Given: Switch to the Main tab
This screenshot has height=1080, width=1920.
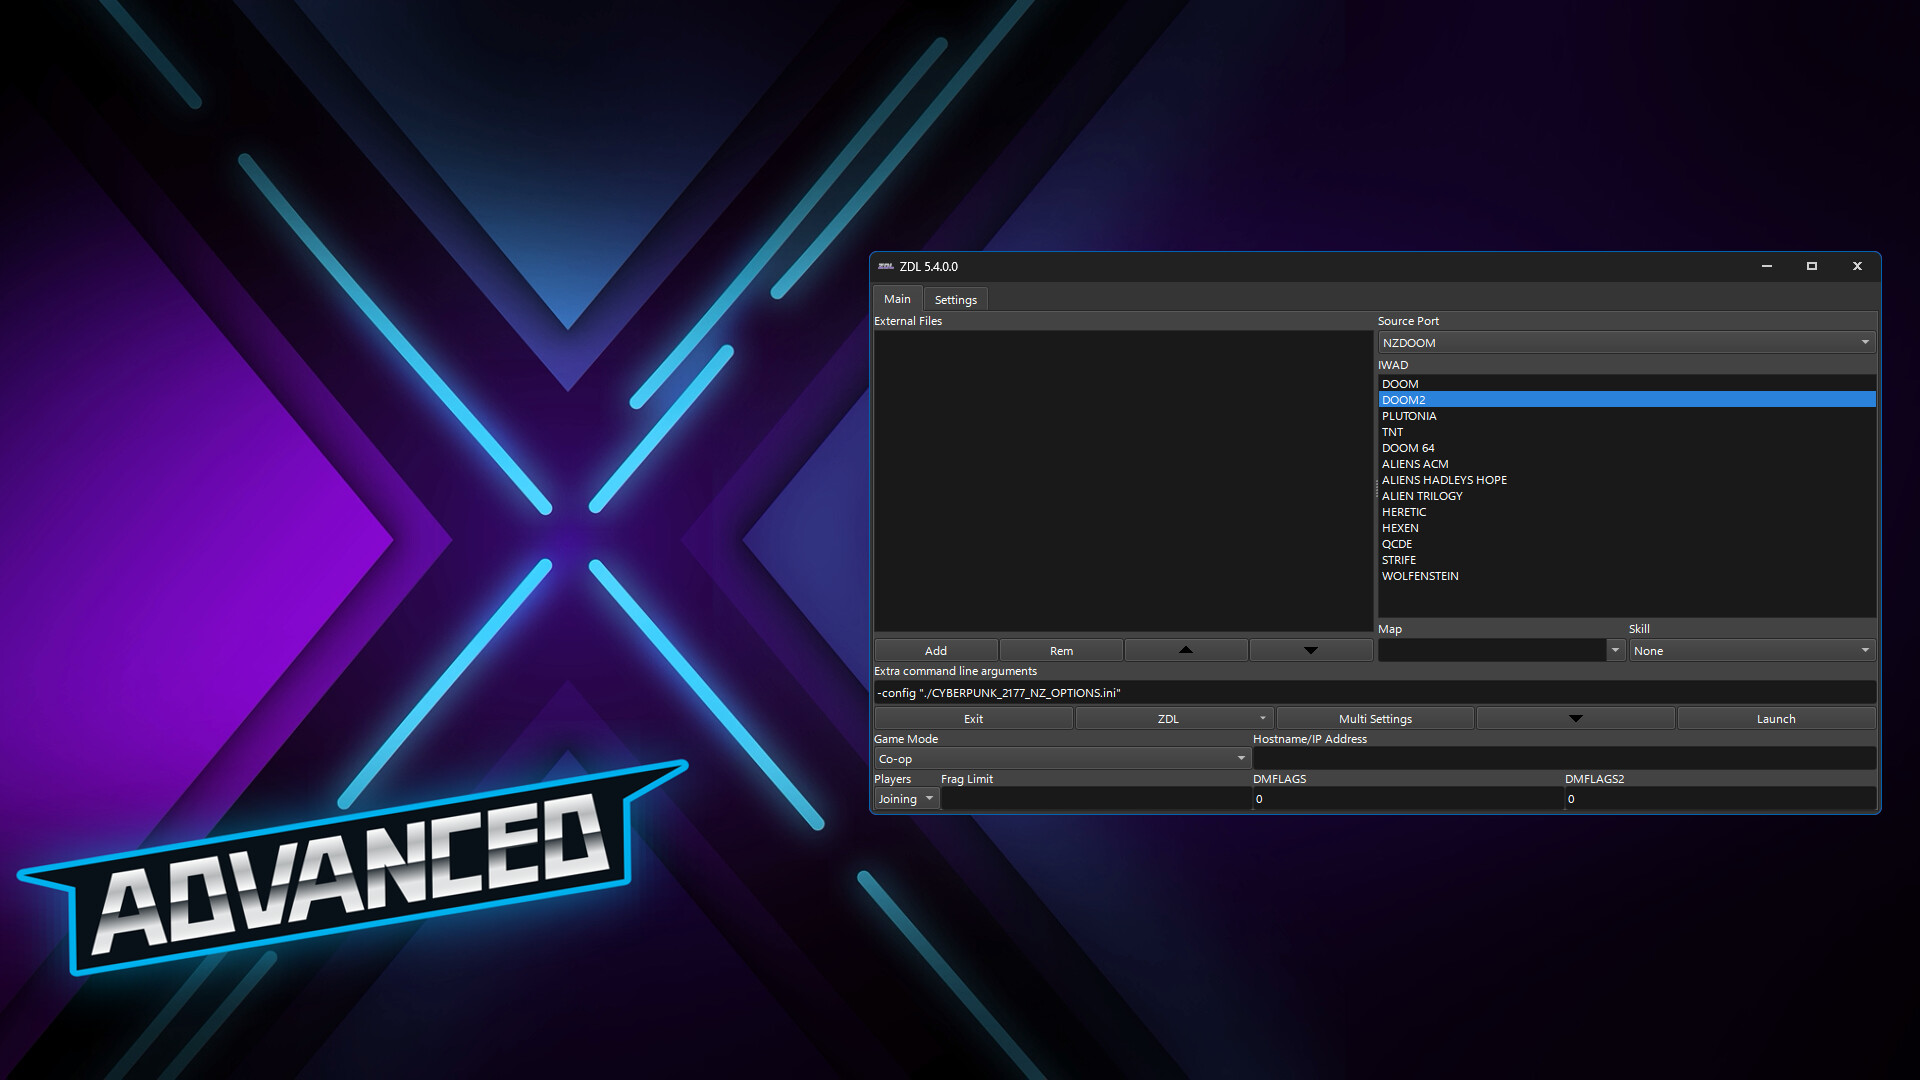Looking at the screenshot, I should 896,298.
